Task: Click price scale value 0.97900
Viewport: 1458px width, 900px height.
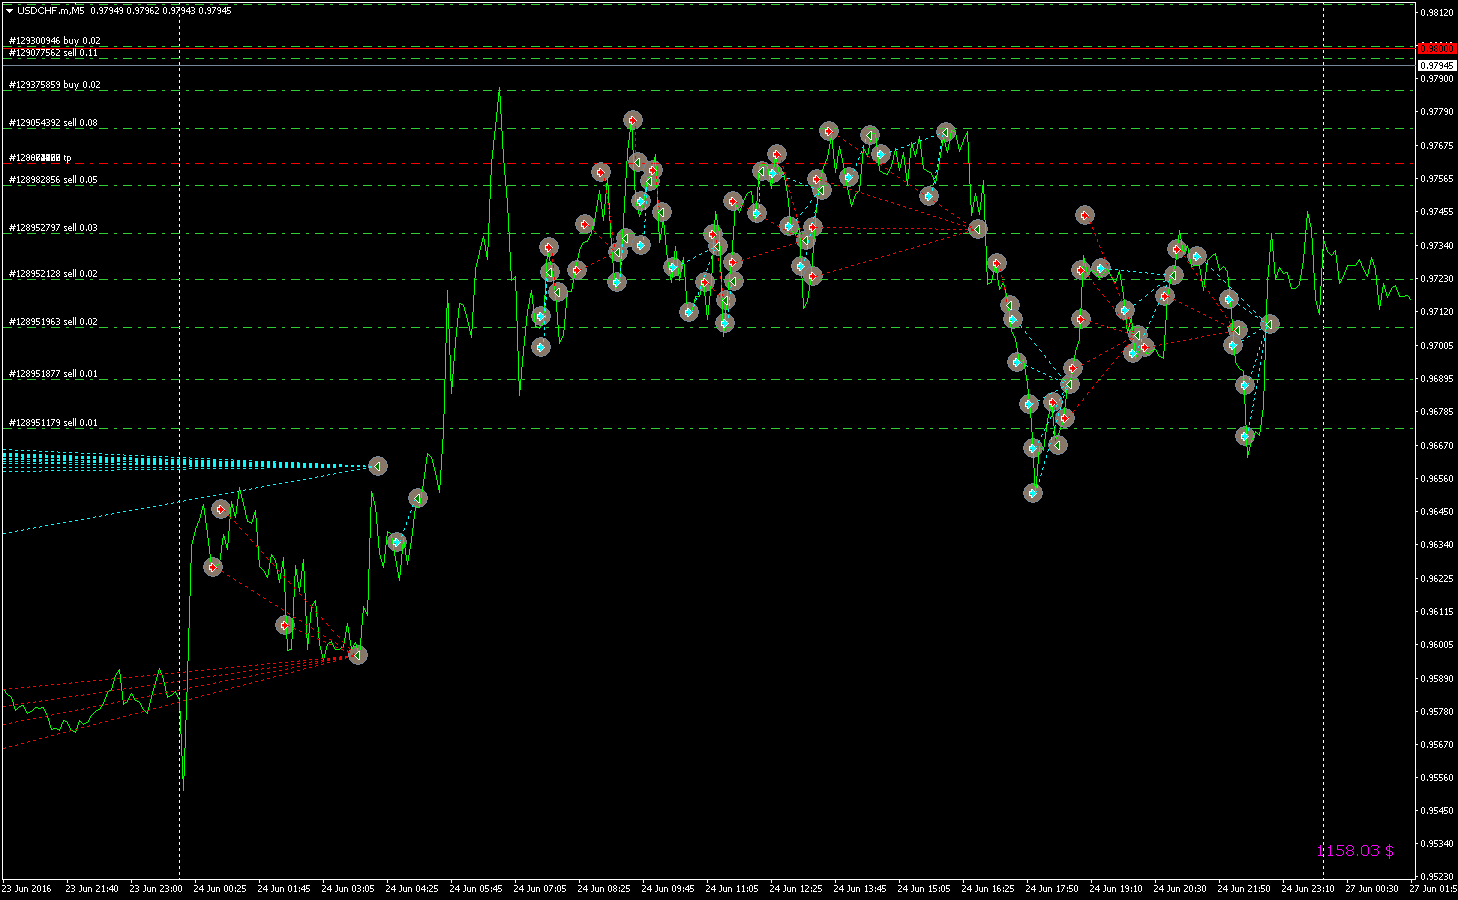Action: click(x=1438, y=79)
